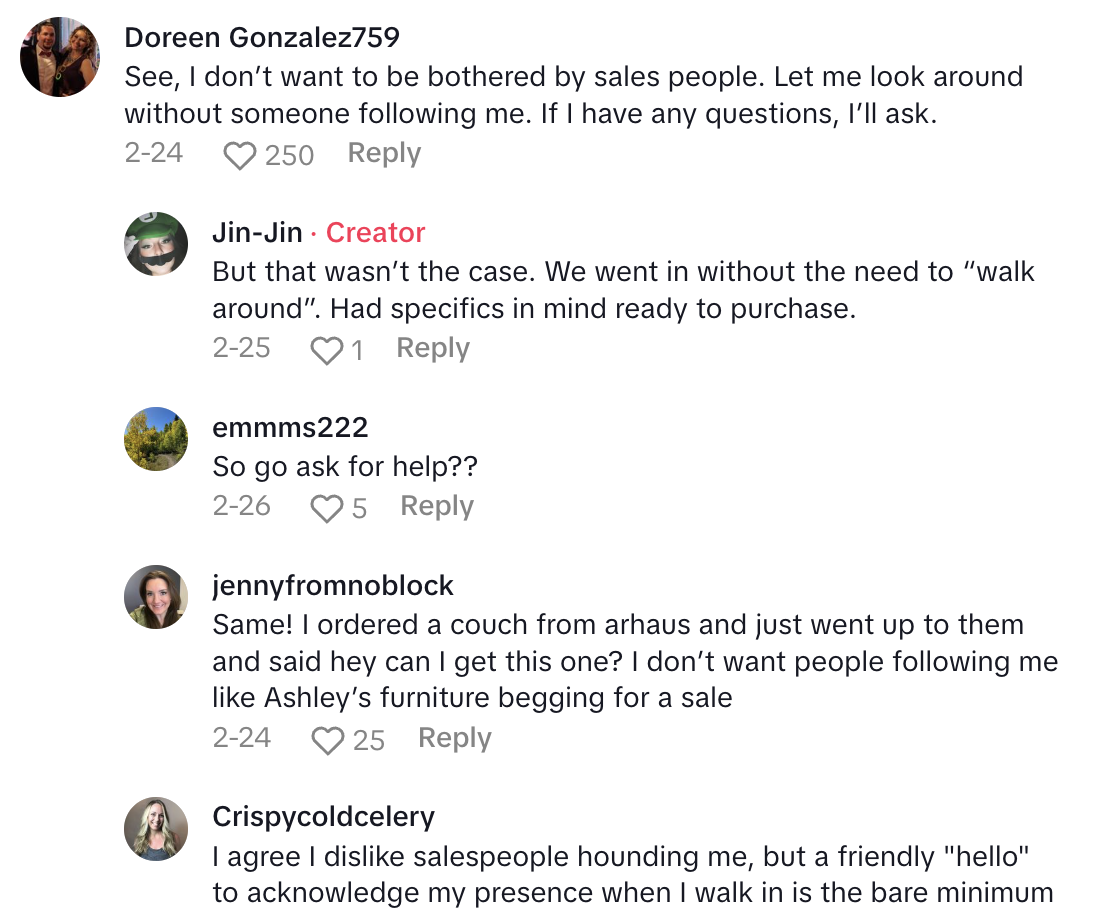
Task: Like emmms222's reply using the heart icon
Action: pos(327,509)
